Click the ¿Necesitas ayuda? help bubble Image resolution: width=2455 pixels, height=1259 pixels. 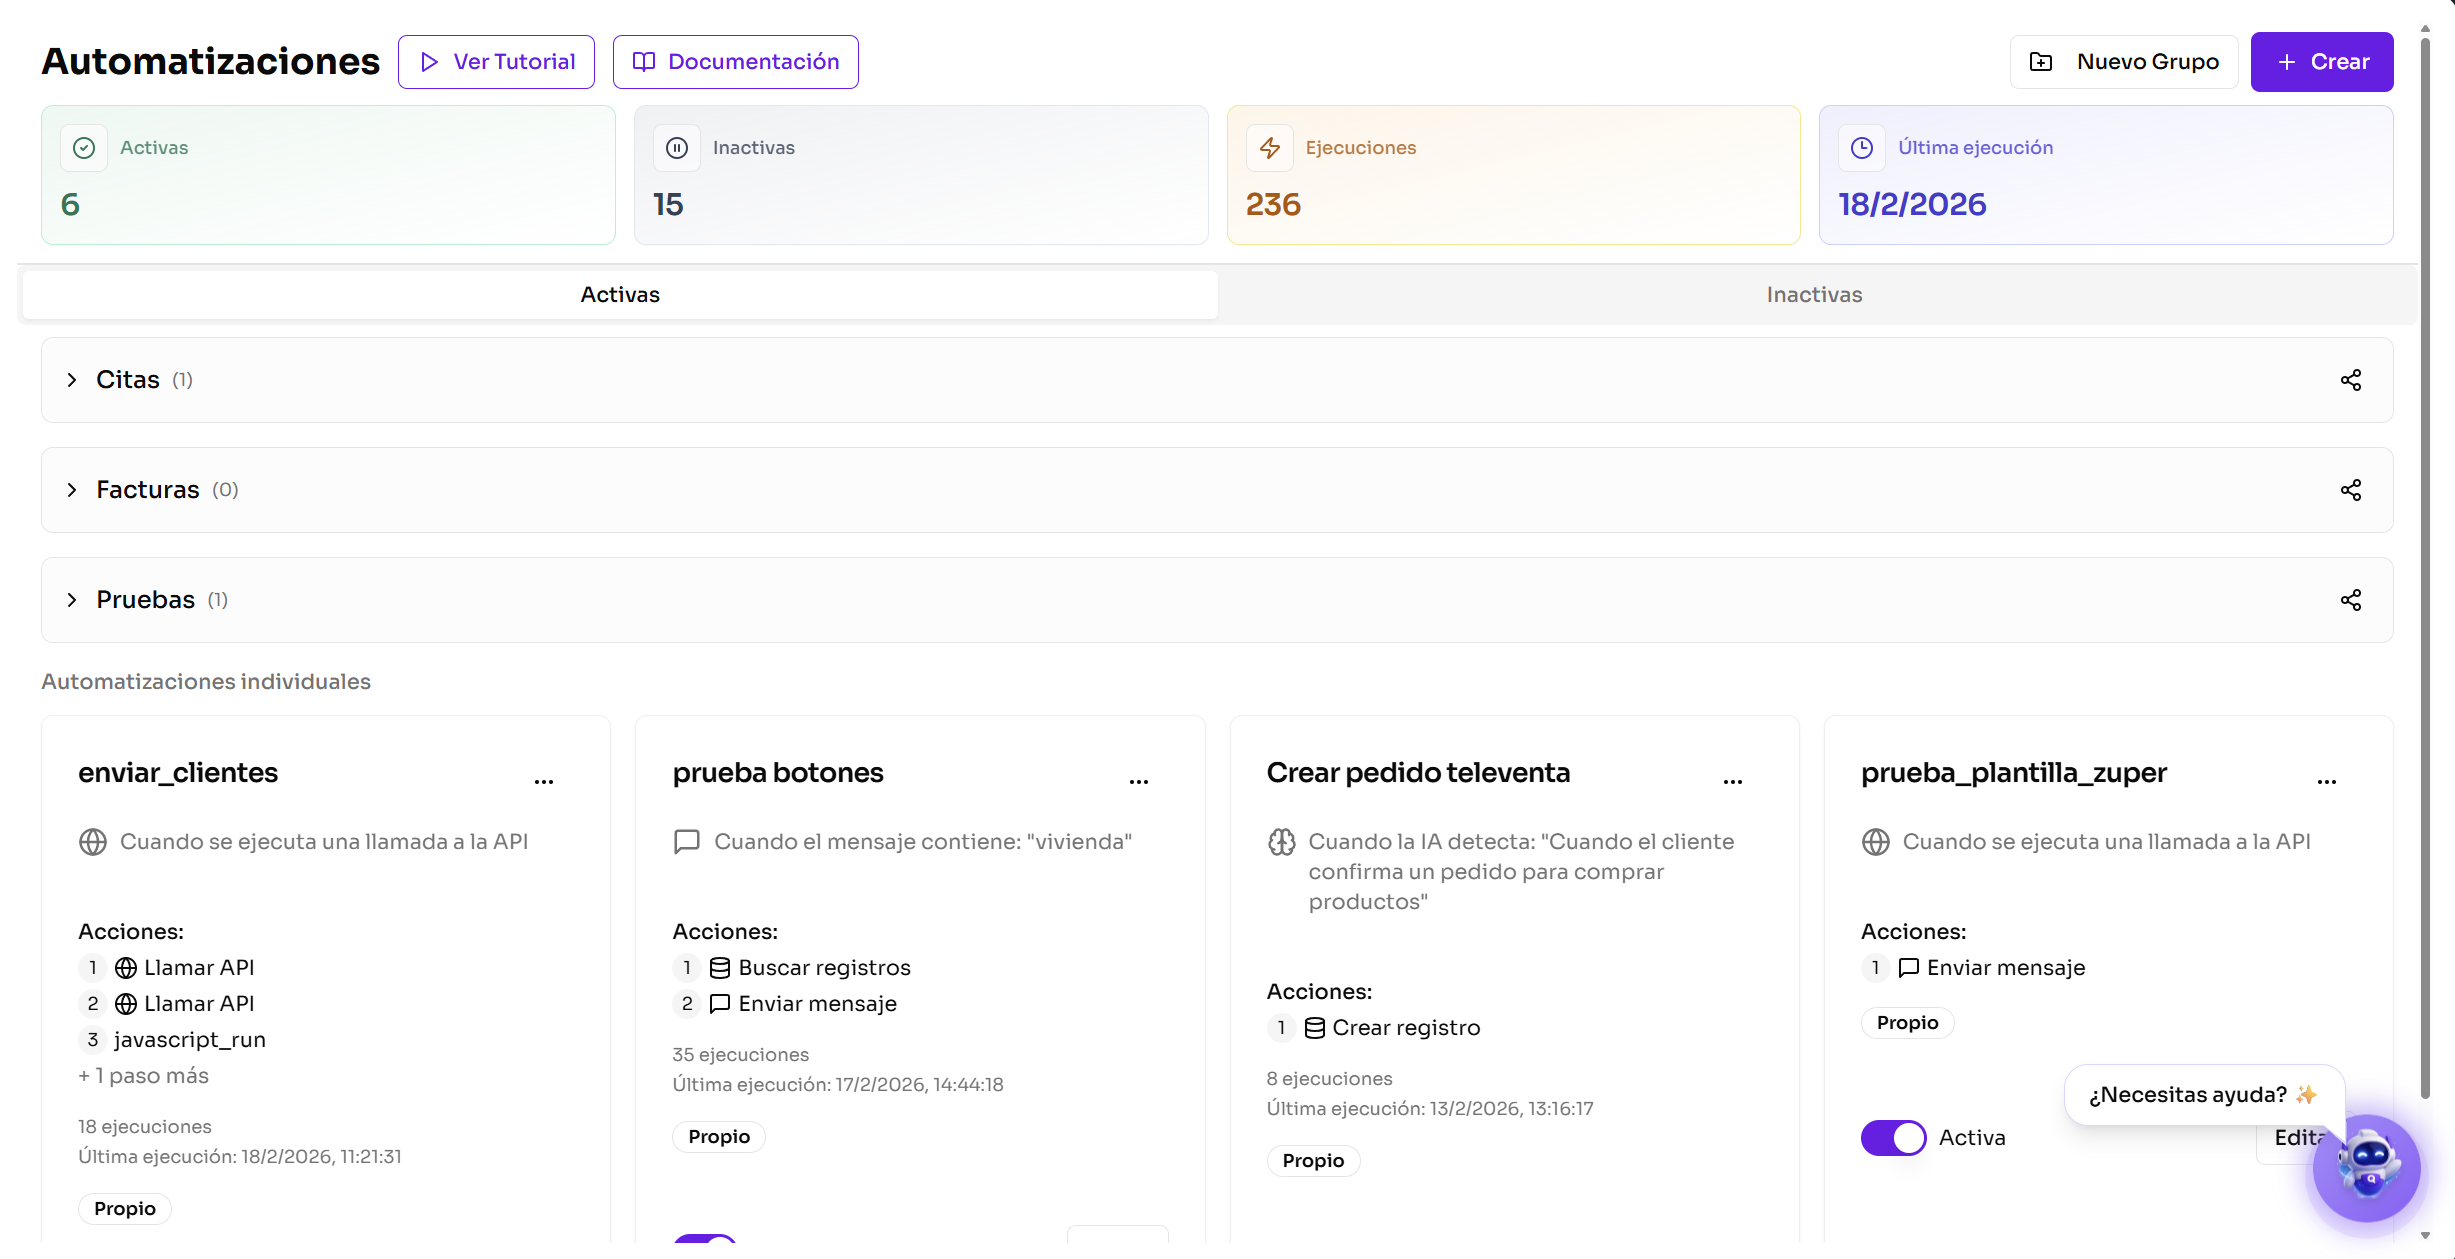(2204, 1095)
